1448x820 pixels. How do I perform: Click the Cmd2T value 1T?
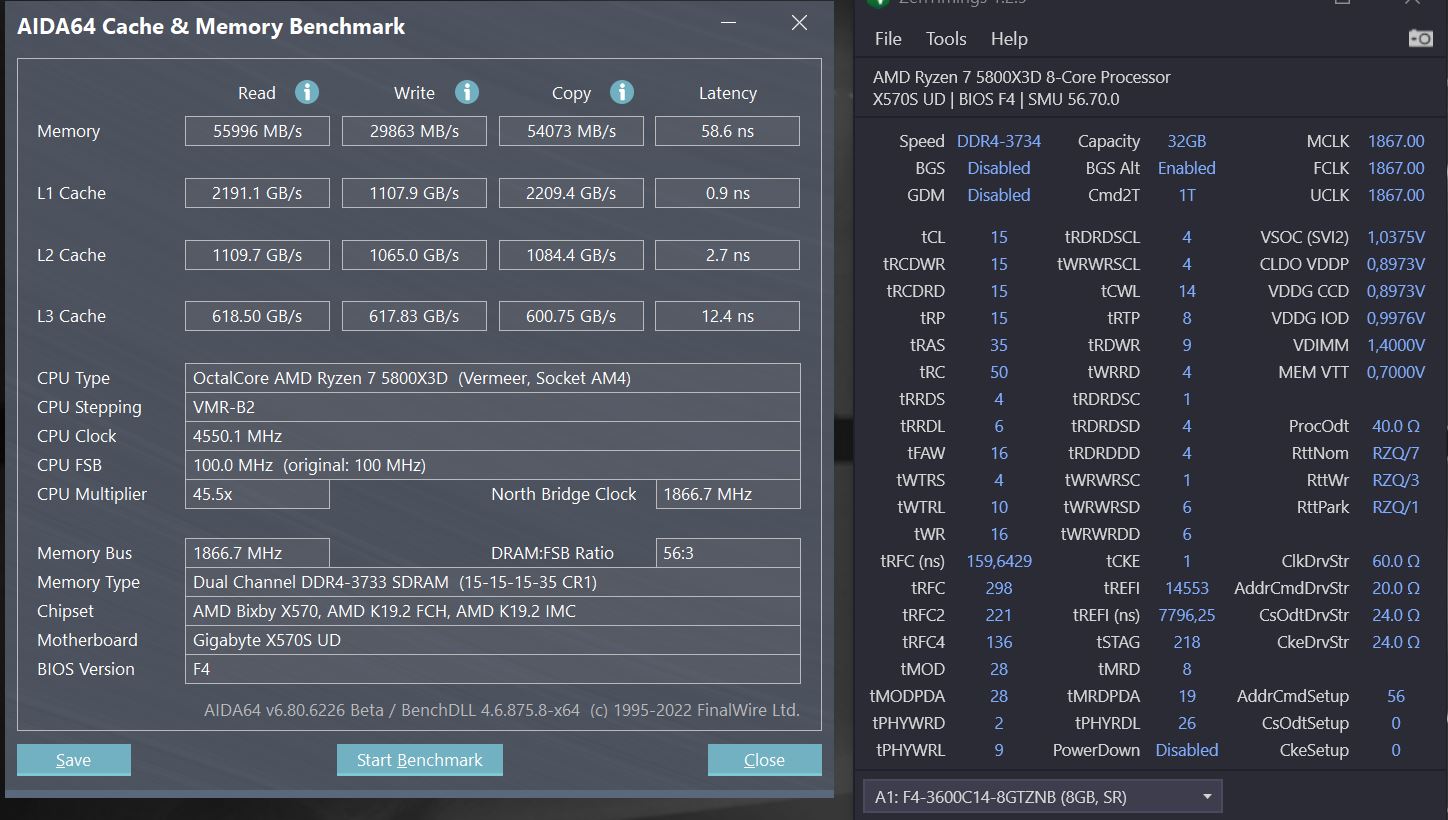1187,195
